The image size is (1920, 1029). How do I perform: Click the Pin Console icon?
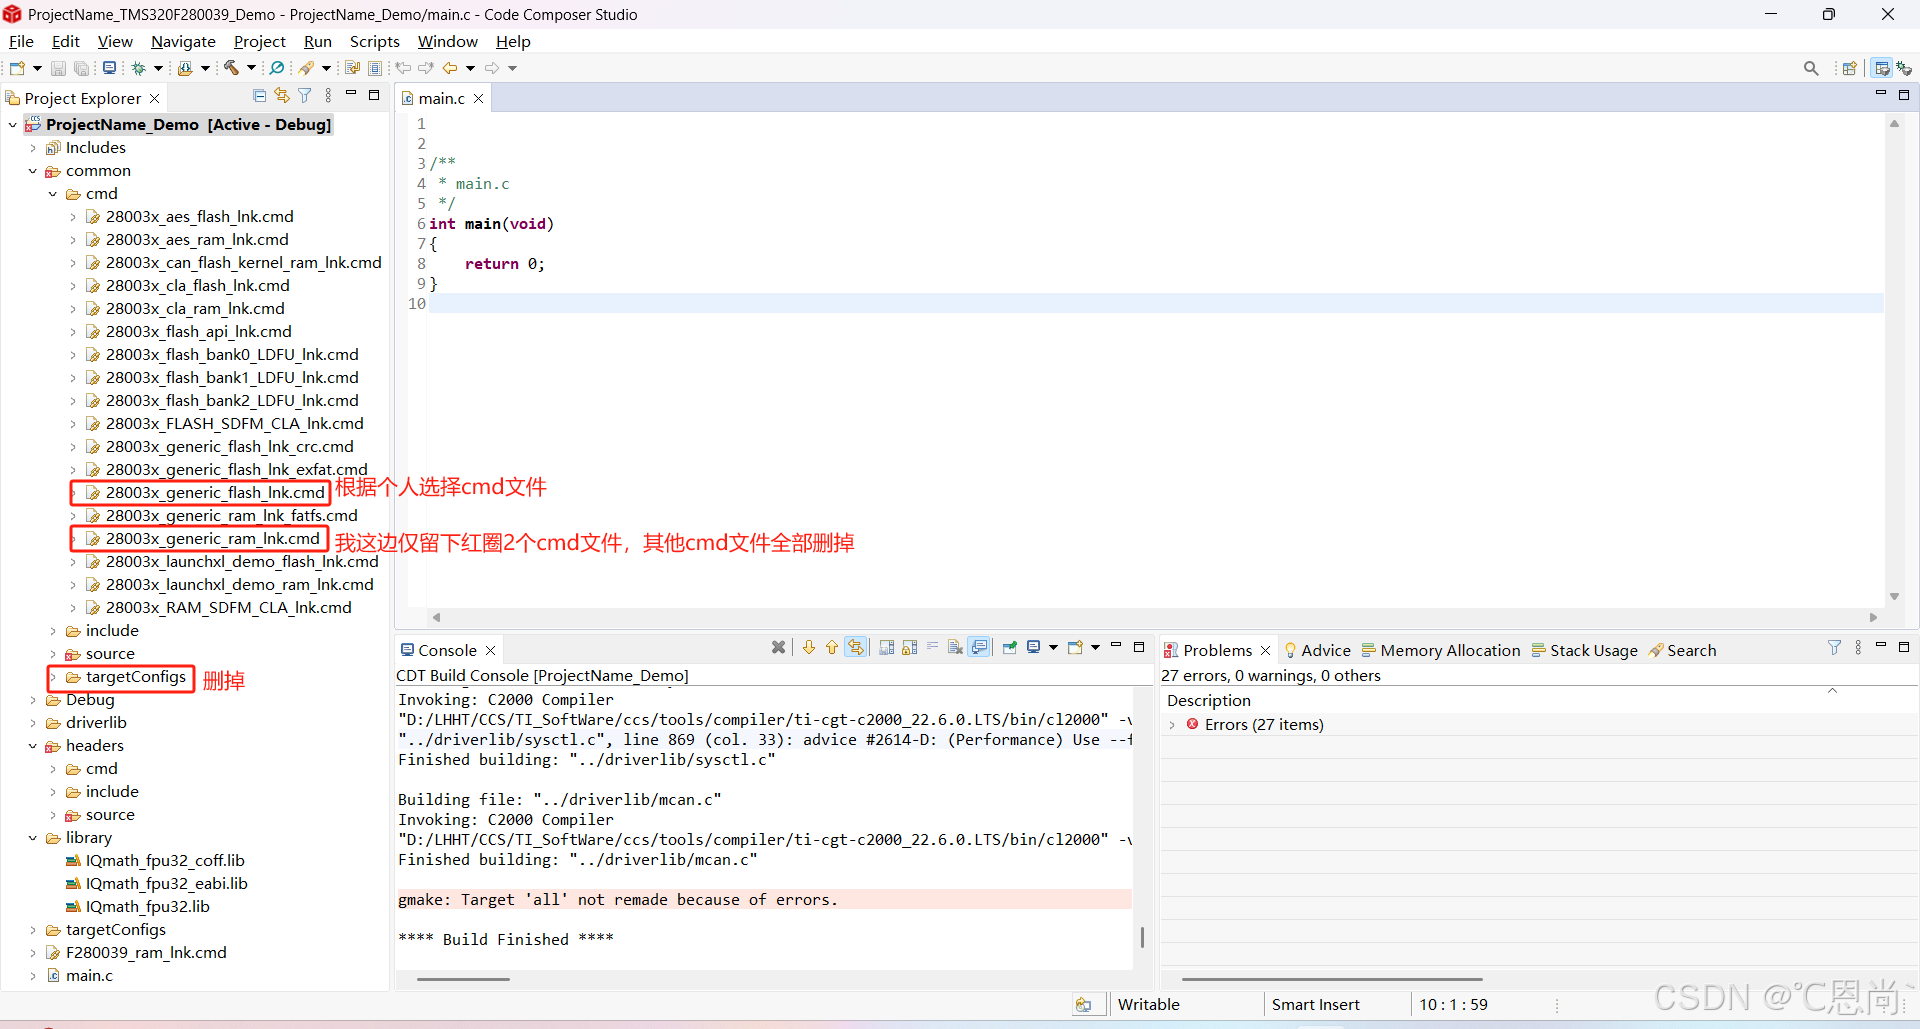click(1010, 647)
